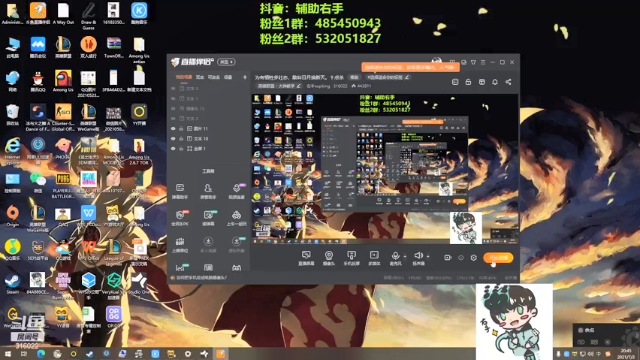Toggle visibility of the first source row
Viewport: 640px width, 360px height.
173,89
